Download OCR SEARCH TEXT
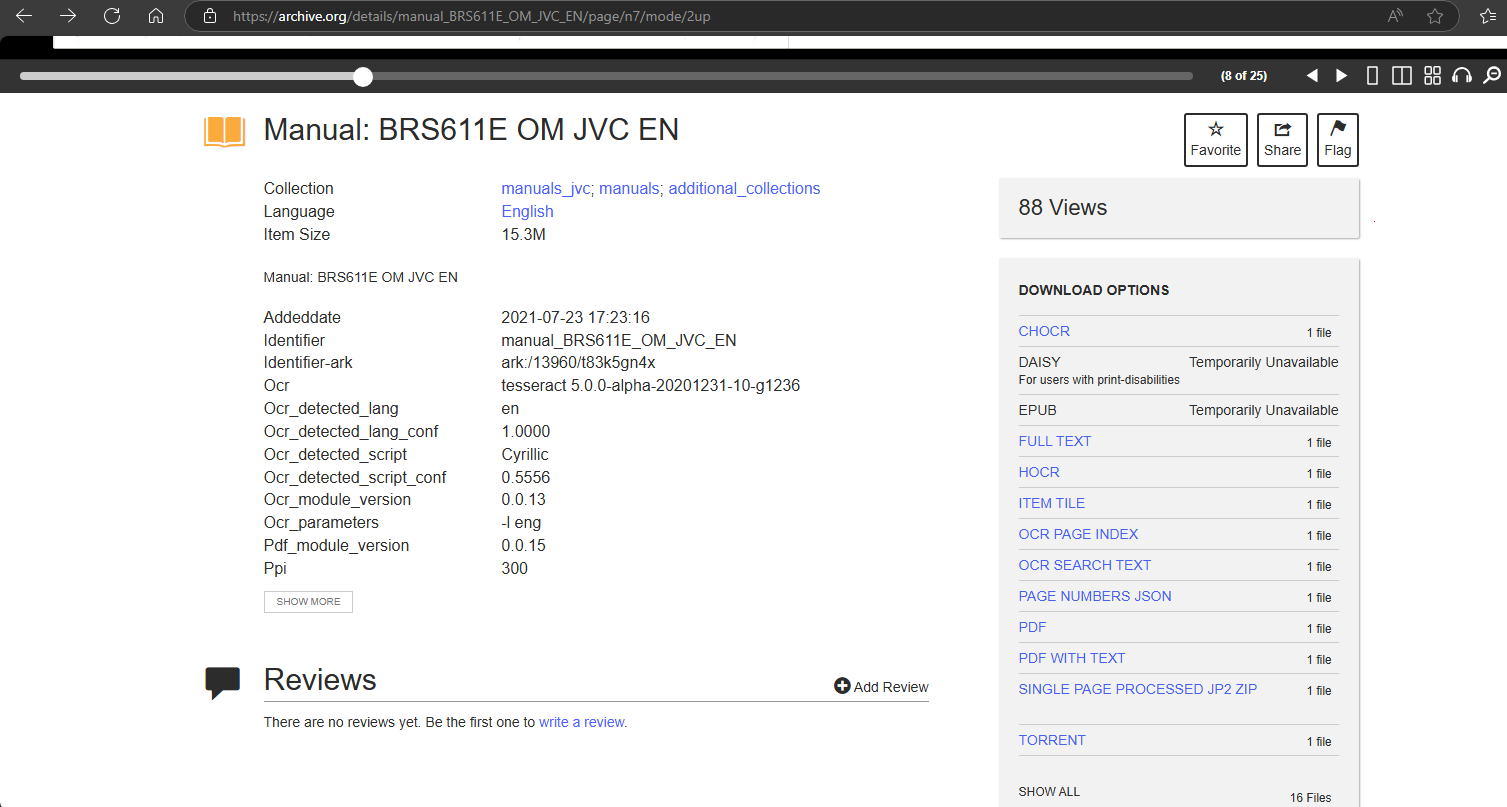The width and height of the screenshot is (1507, 807). [1085, 565]
